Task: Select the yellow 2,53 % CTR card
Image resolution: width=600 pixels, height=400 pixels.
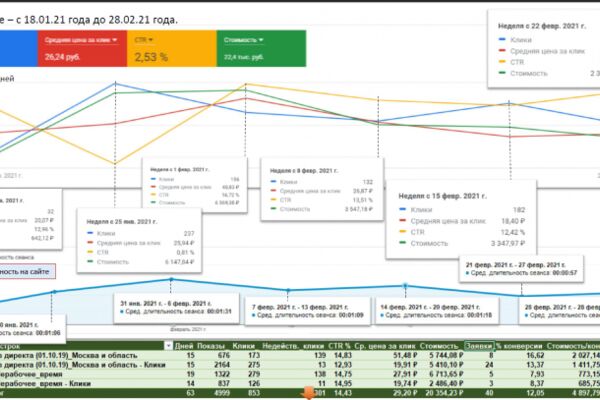Action: tap(172, 49)
